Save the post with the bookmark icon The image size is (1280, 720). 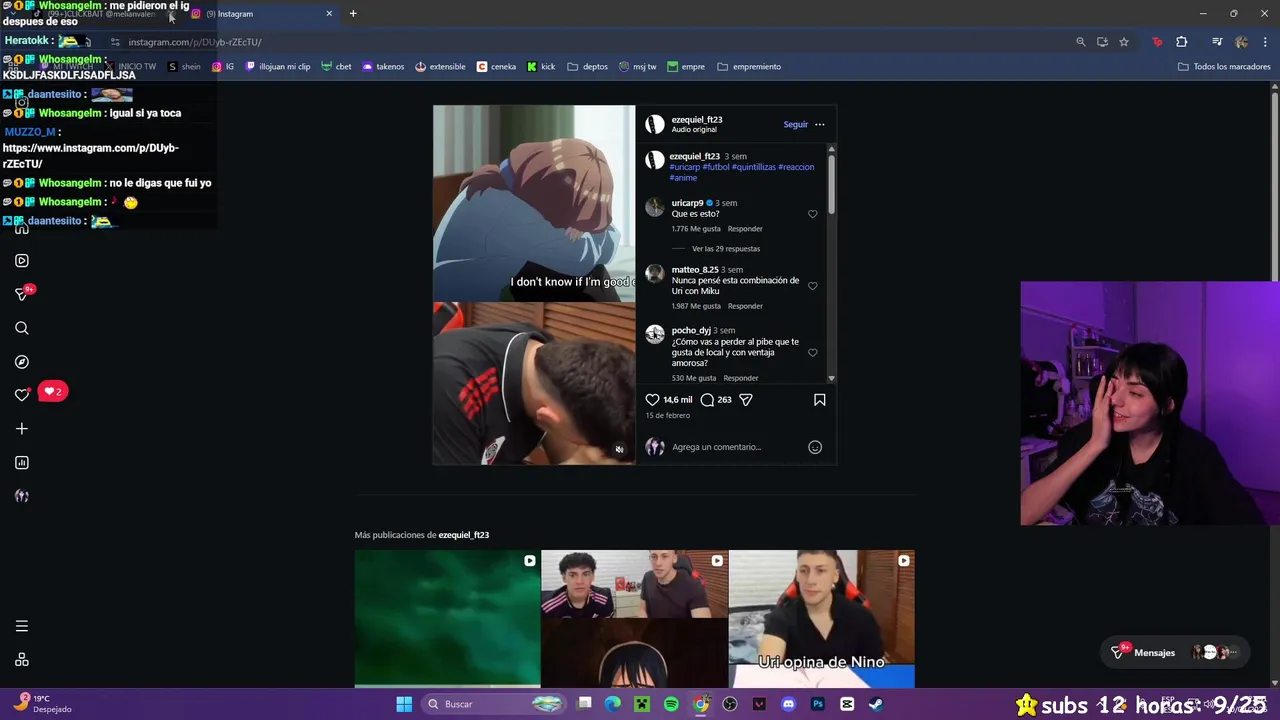pos(819,400)
